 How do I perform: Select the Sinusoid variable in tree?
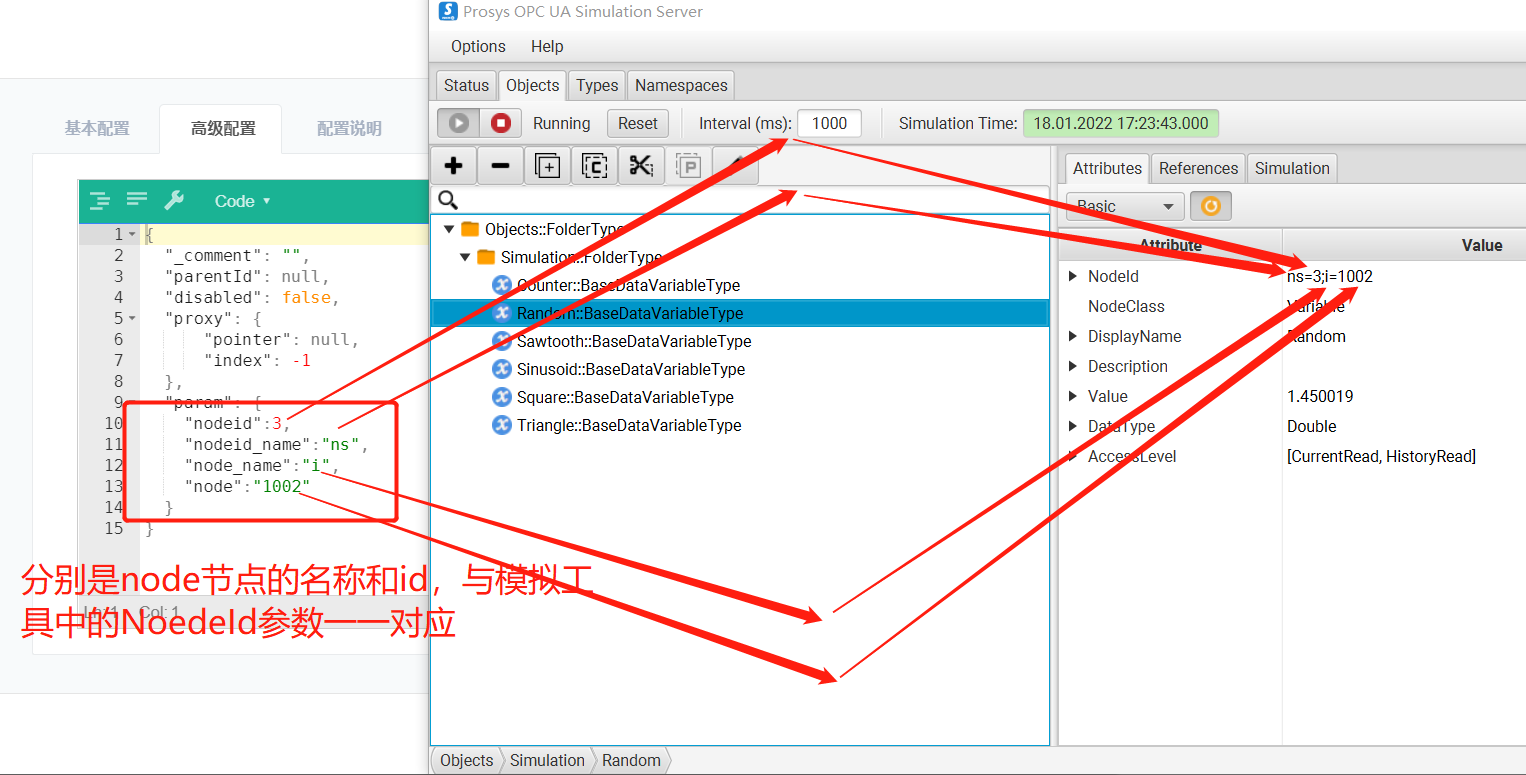click(630, 369)
